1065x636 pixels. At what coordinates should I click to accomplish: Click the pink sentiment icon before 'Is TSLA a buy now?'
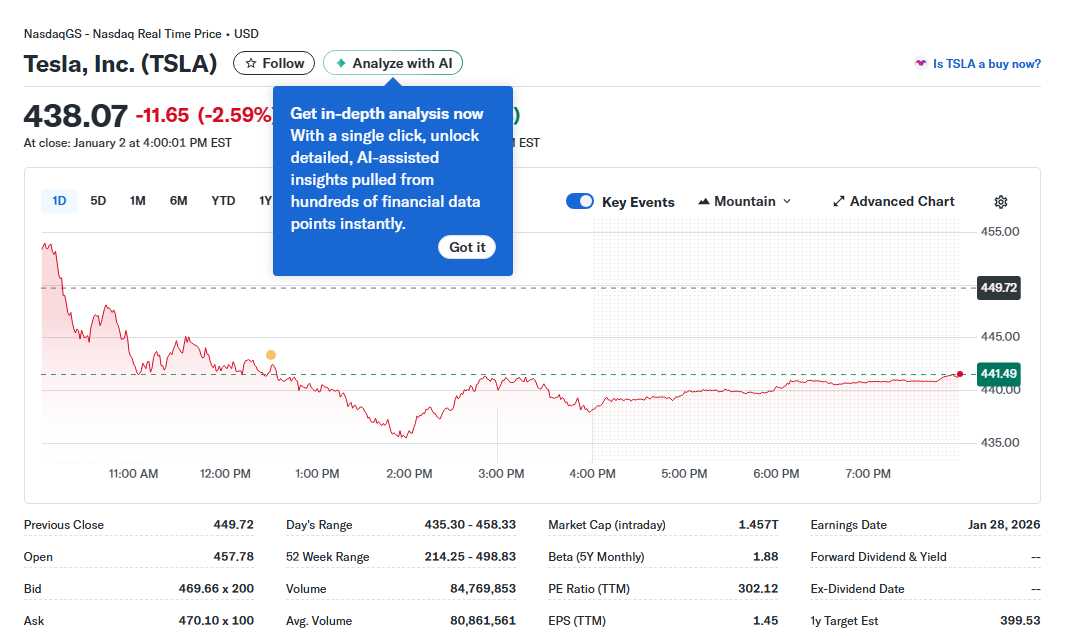pyautogui.click(x=919, y=62)
